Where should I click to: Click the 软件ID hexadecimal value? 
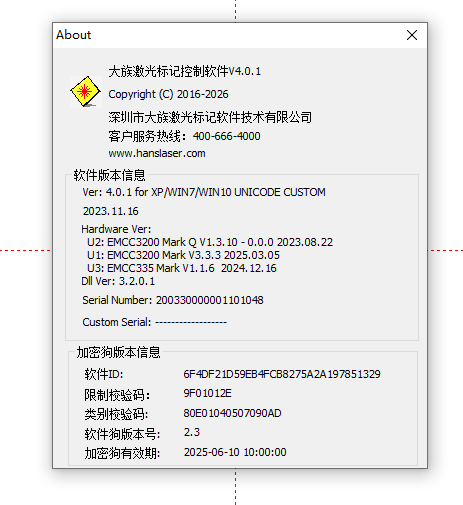[282, 374]
